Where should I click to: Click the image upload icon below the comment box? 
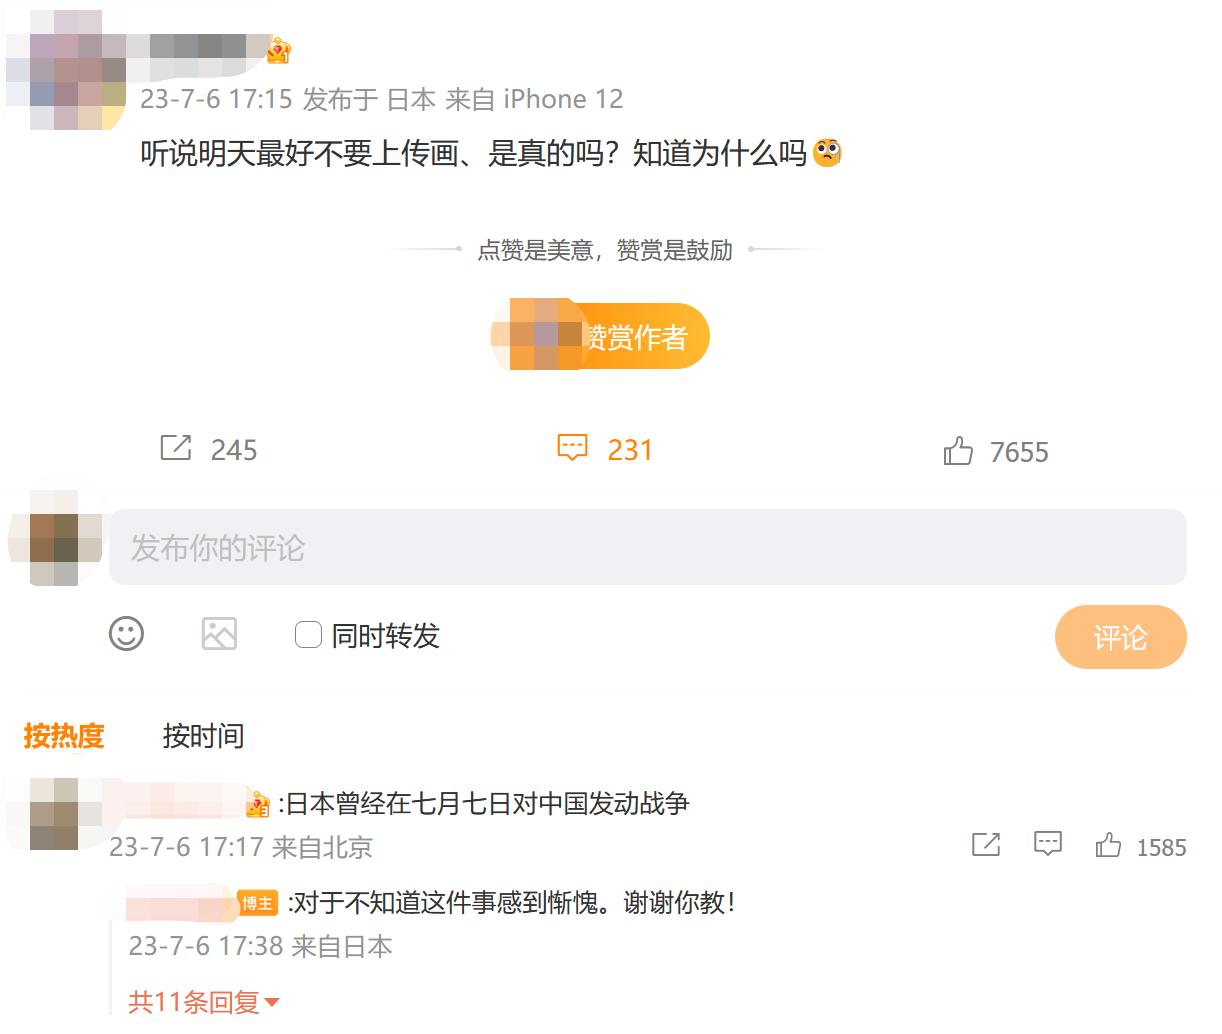219,634
